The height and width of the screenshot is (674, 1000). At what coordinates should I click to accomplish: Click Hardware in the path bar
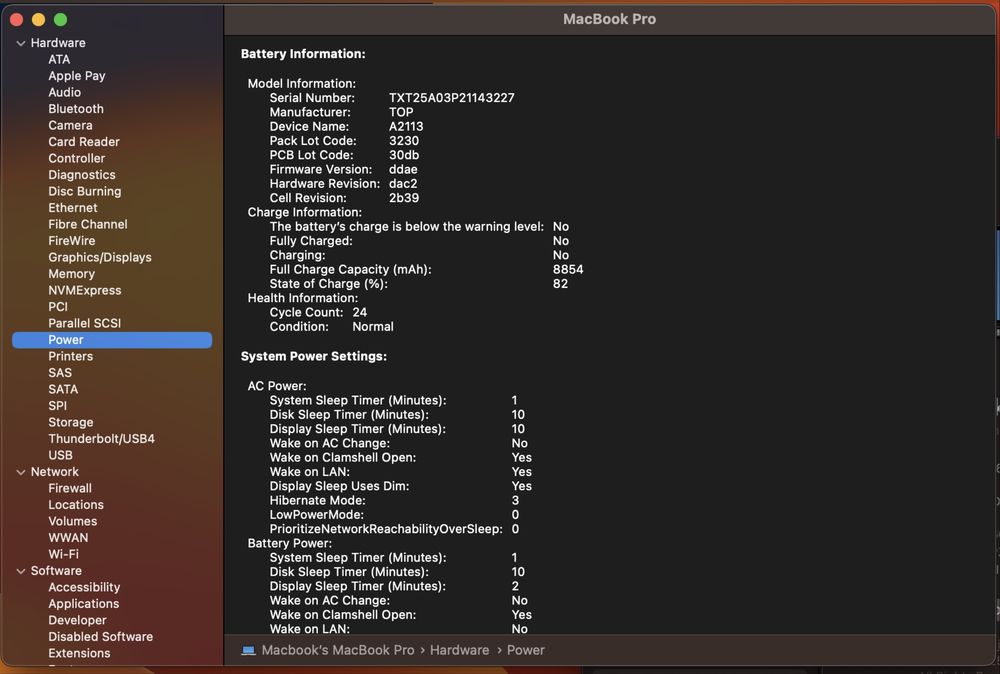tap(459, 650)
